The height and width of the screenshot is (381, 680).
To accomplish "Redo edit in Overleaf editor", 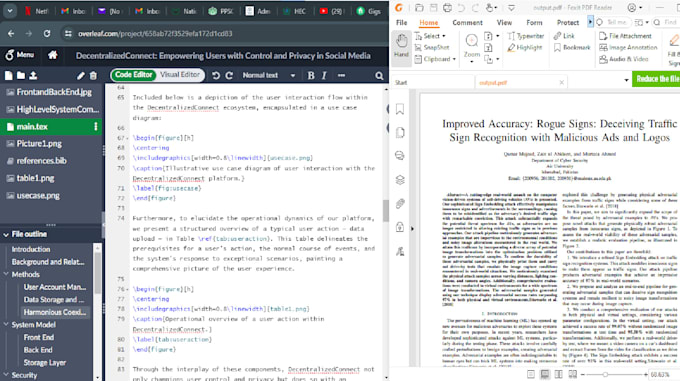I will [x=229, y=75].
